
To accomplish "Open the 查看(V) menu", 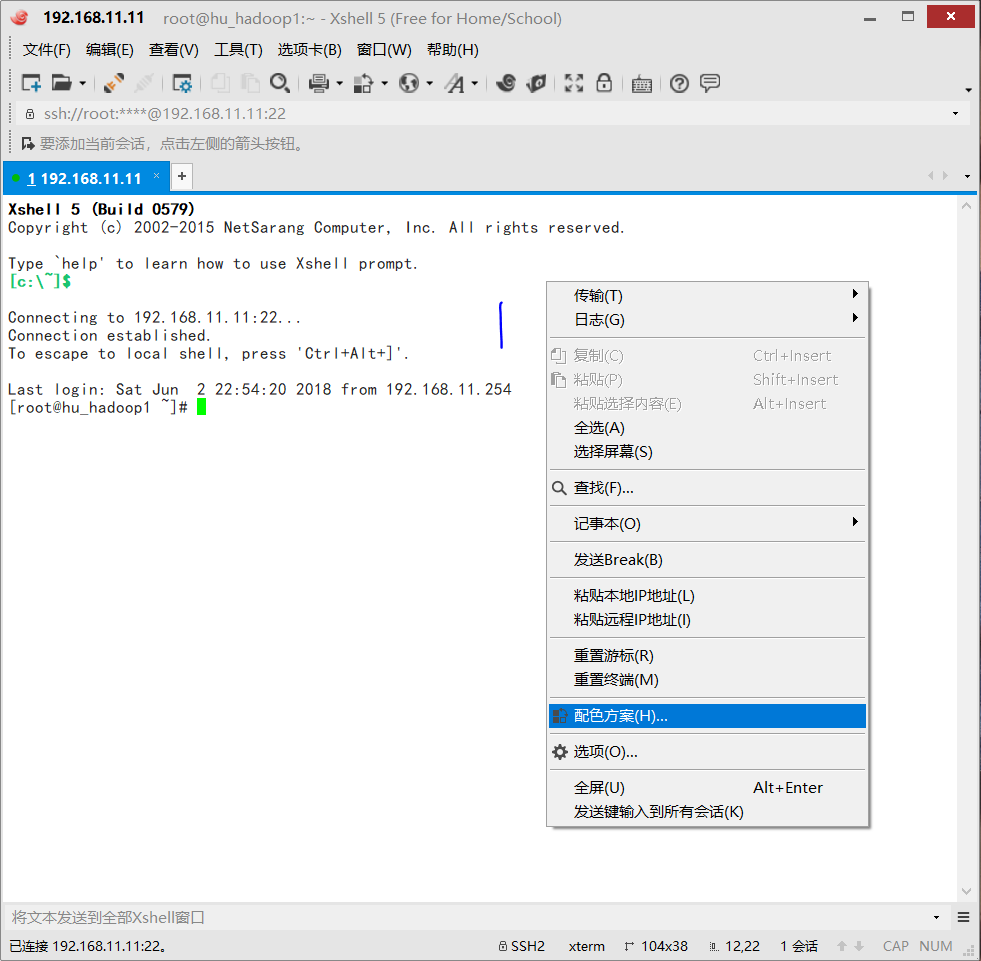I will (x=173, y=49).
